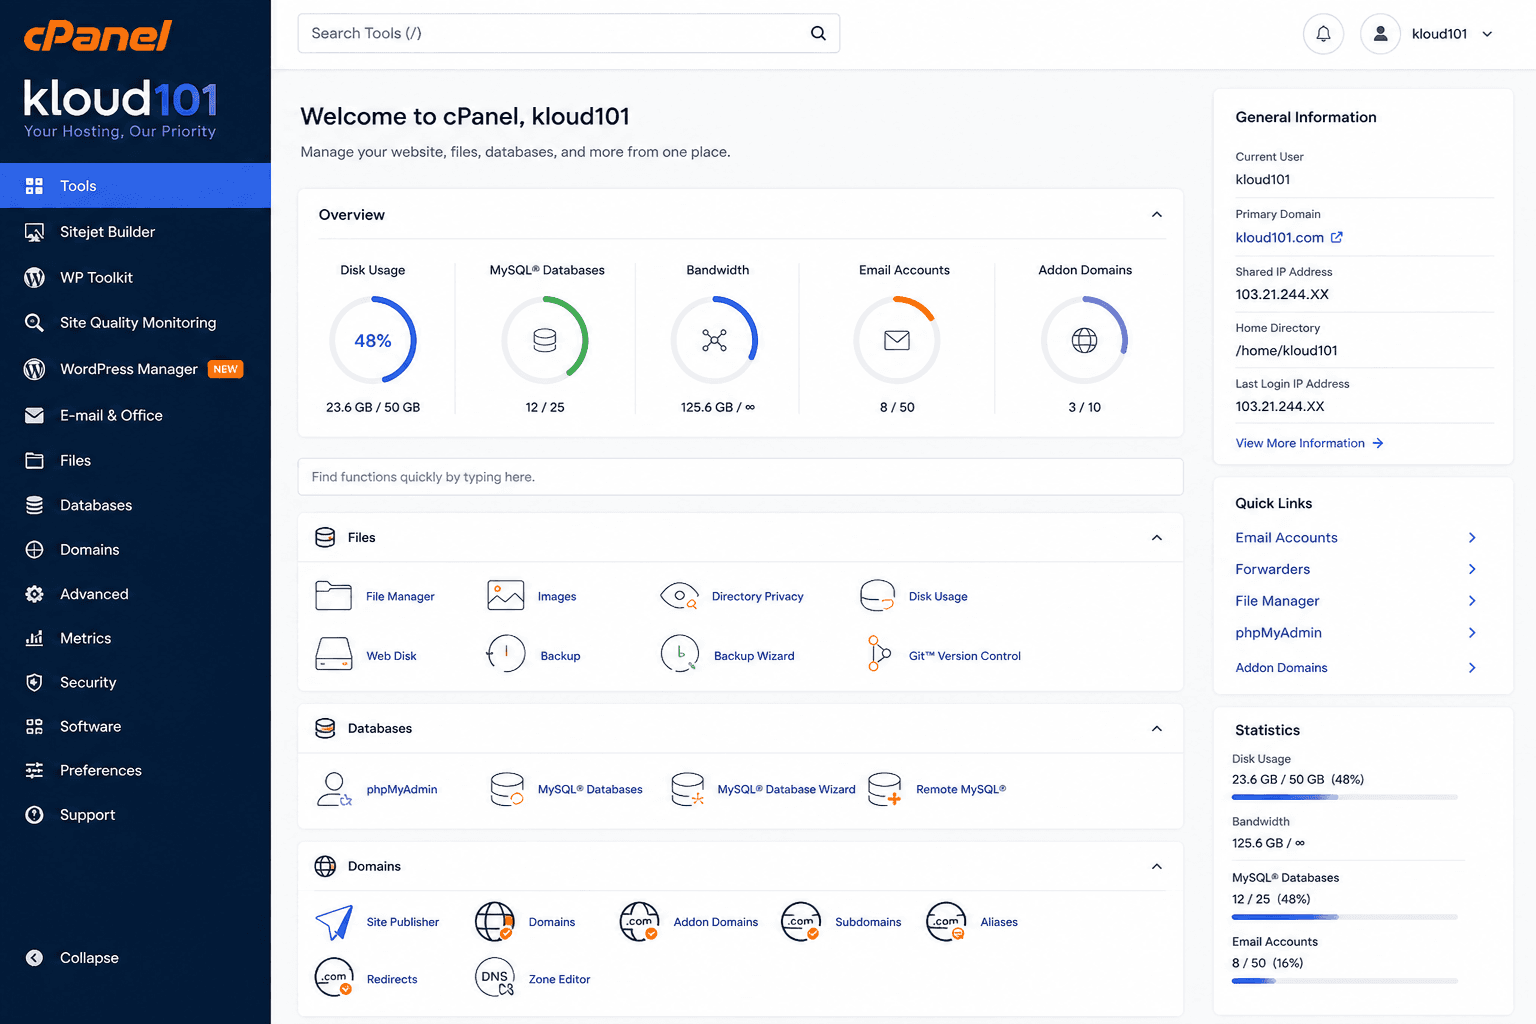Click the Backup clock icon
1536x1024 pixels.
(506, 654)
